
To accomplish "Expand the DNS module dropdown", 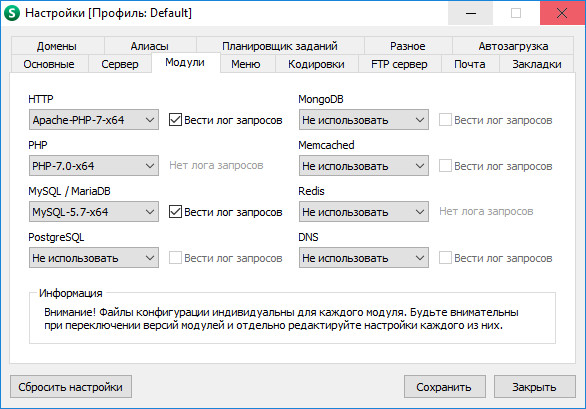I will pyautogui.click(x=364, y=258).
